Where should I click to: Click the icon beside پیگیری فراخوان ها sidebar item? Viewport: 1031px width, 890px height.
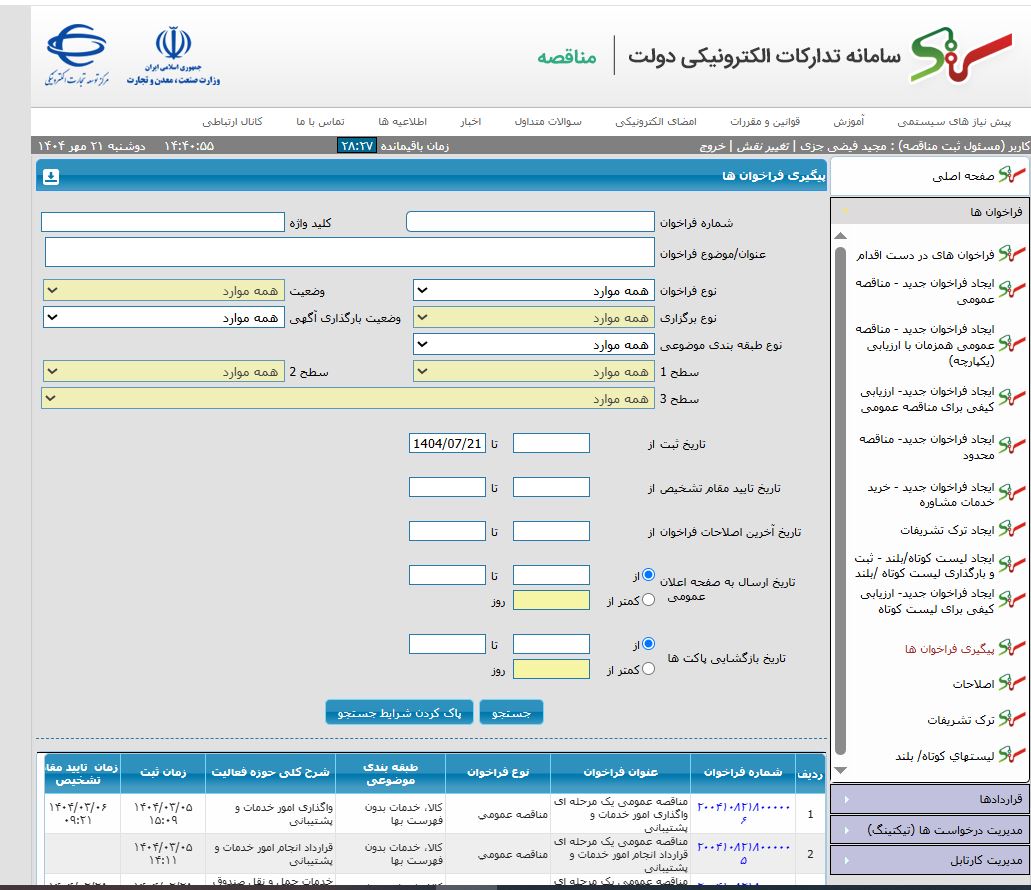[1017, 648]
